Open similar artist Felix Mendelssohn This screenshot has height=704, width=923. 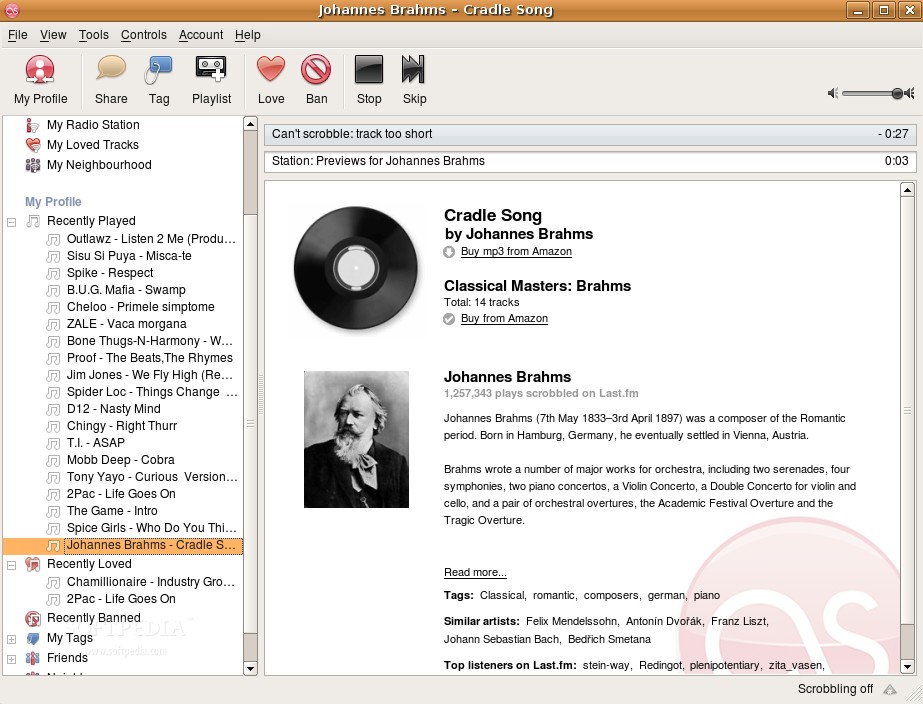coord(571,621)
